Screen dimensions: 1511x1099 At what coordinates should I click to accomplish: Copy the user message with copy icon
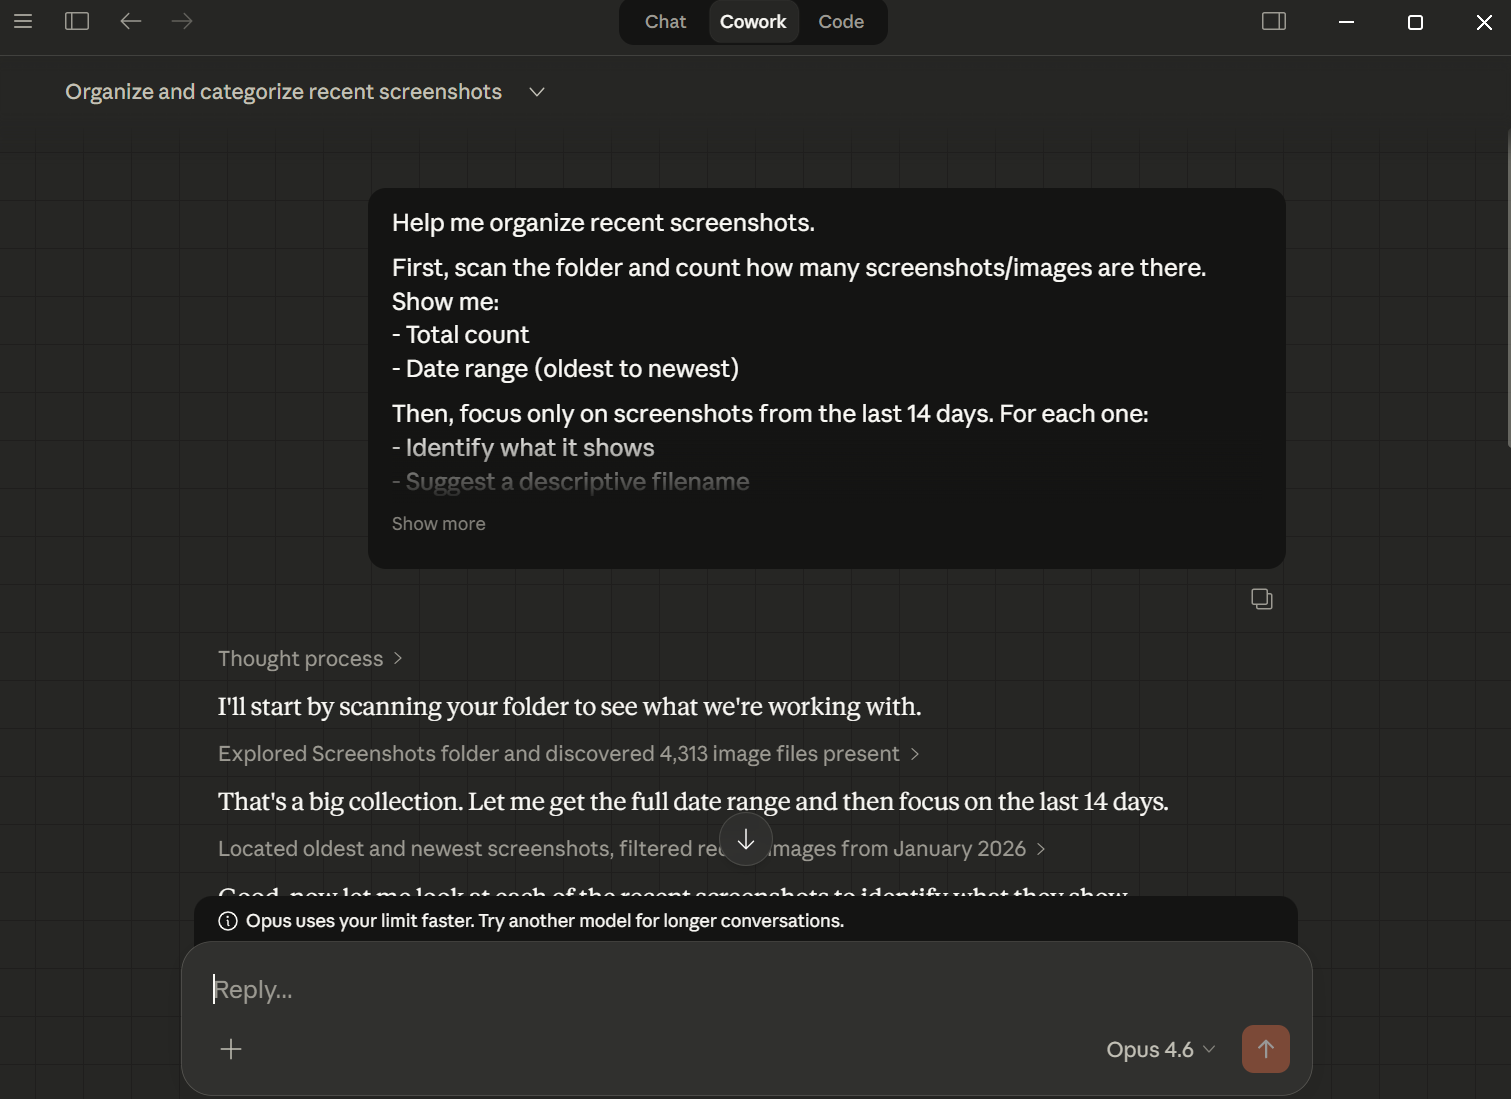pos(1262,599)
